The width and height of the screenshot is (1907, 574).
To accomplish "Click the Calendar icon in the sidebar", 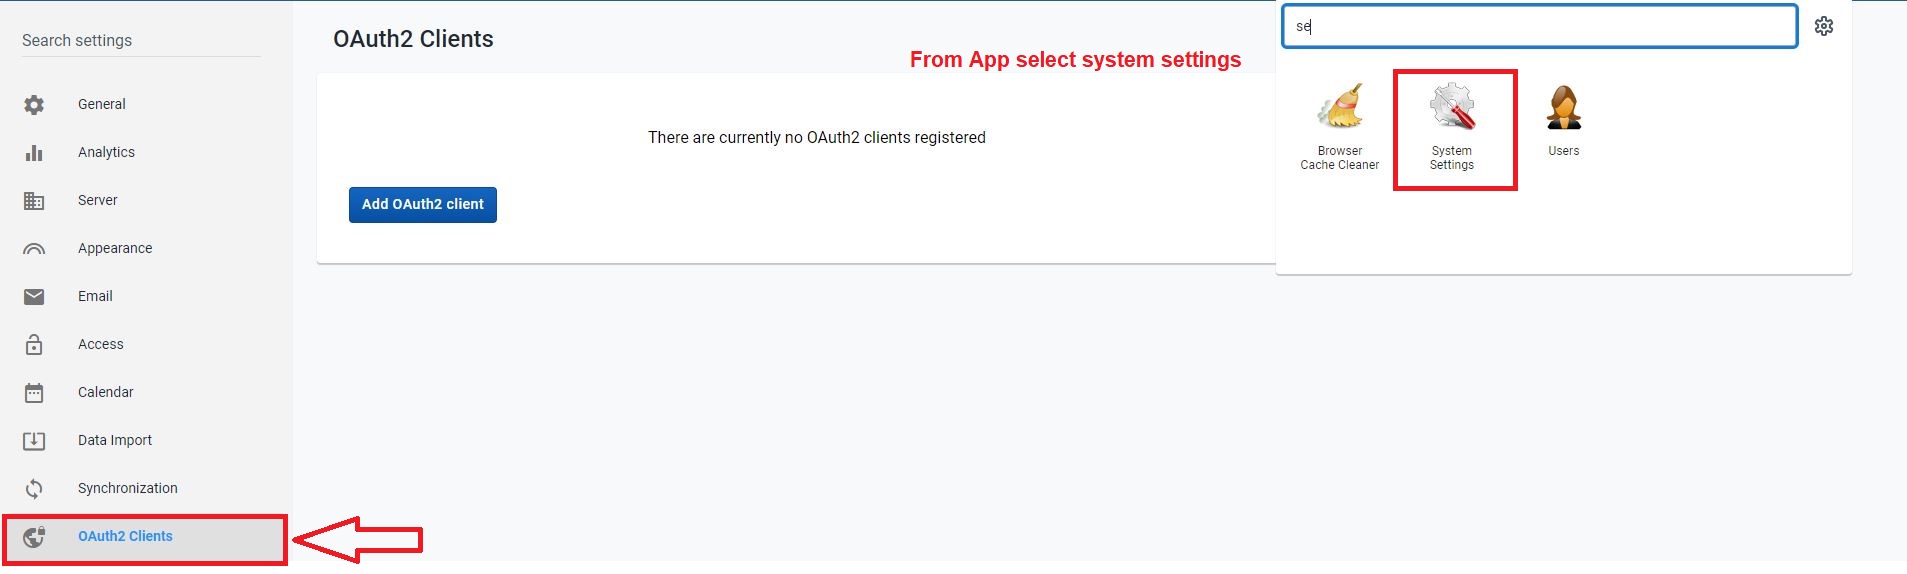I will click(34, 392).
